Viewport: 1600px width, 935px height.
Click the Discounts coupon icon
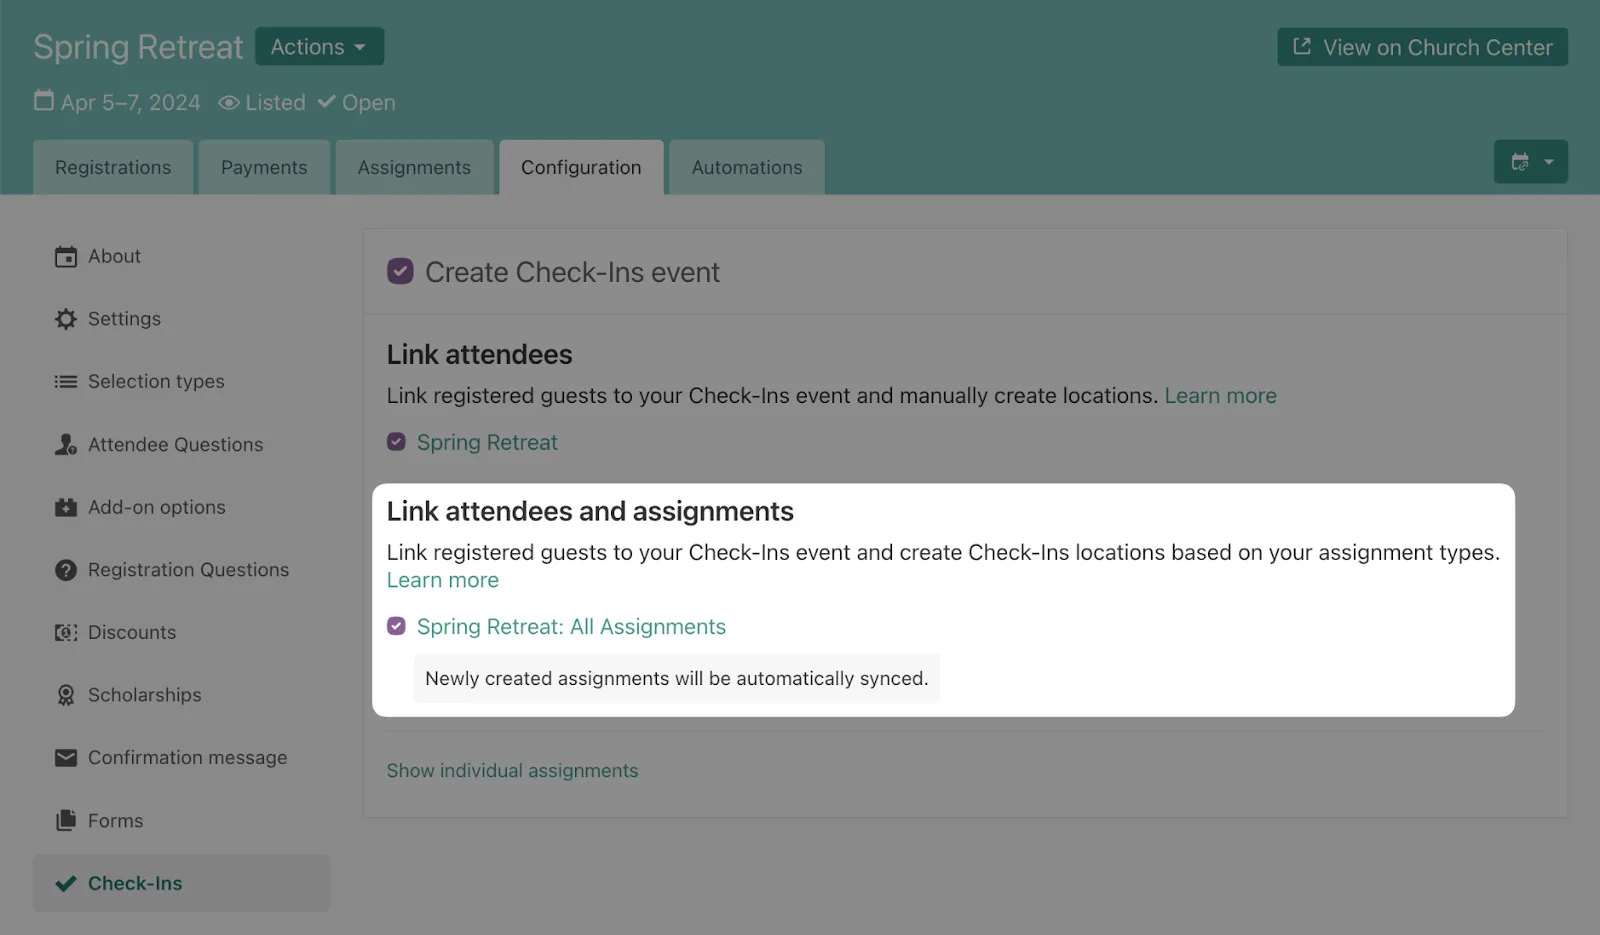tap(66, 633)
